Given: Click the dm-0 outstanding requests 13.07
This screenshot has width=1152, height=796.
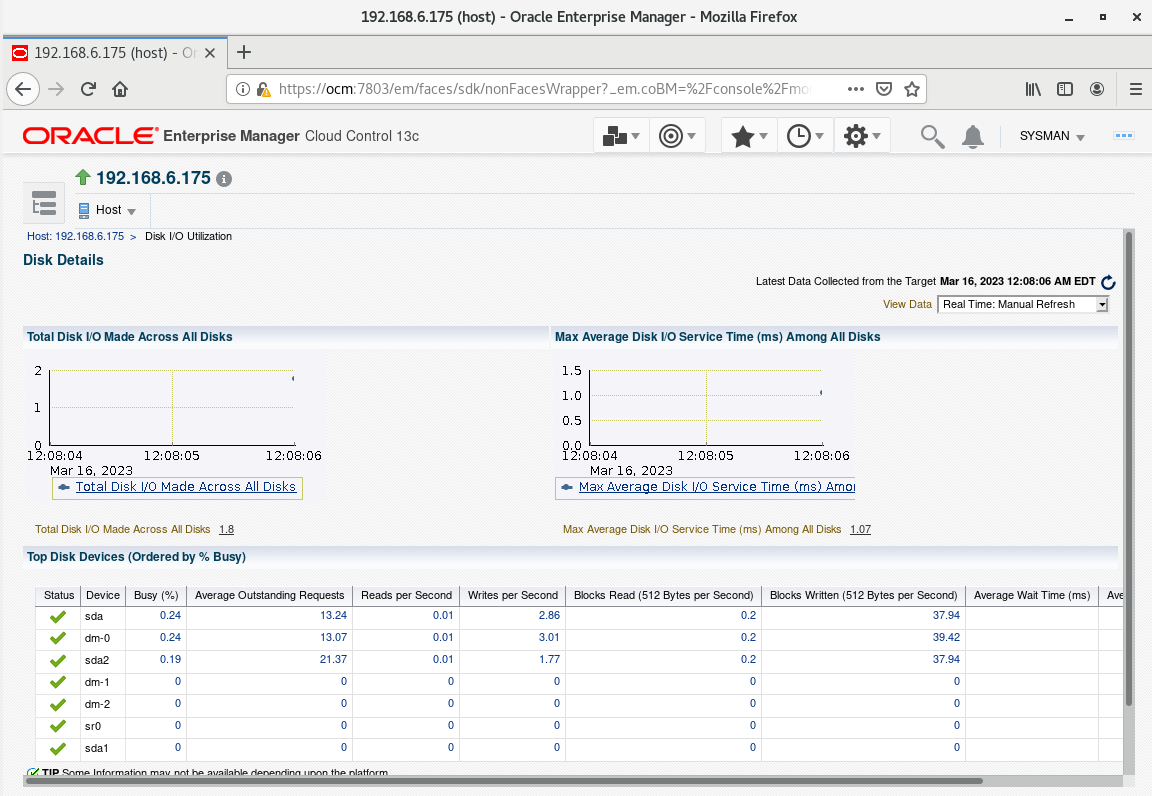Looking at the screenshot, I should (x=334, y=637).
